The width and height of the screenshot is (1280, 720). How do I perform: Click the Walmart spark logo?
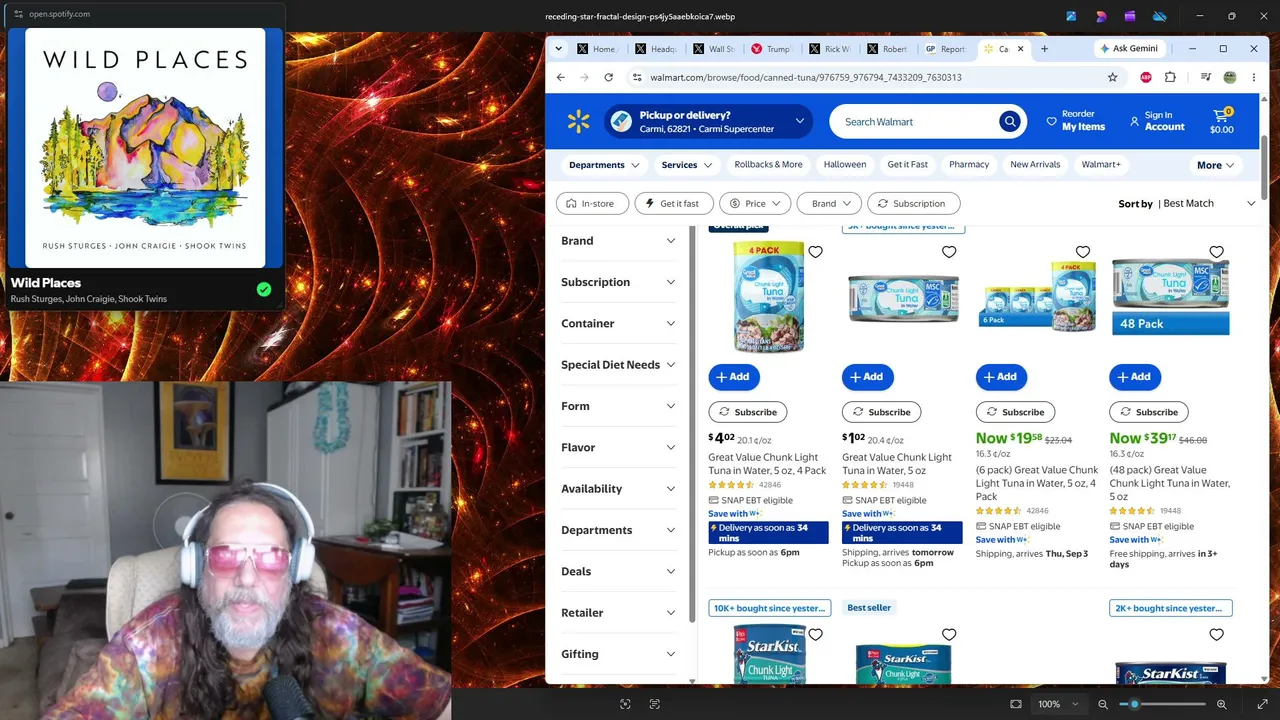578,122
